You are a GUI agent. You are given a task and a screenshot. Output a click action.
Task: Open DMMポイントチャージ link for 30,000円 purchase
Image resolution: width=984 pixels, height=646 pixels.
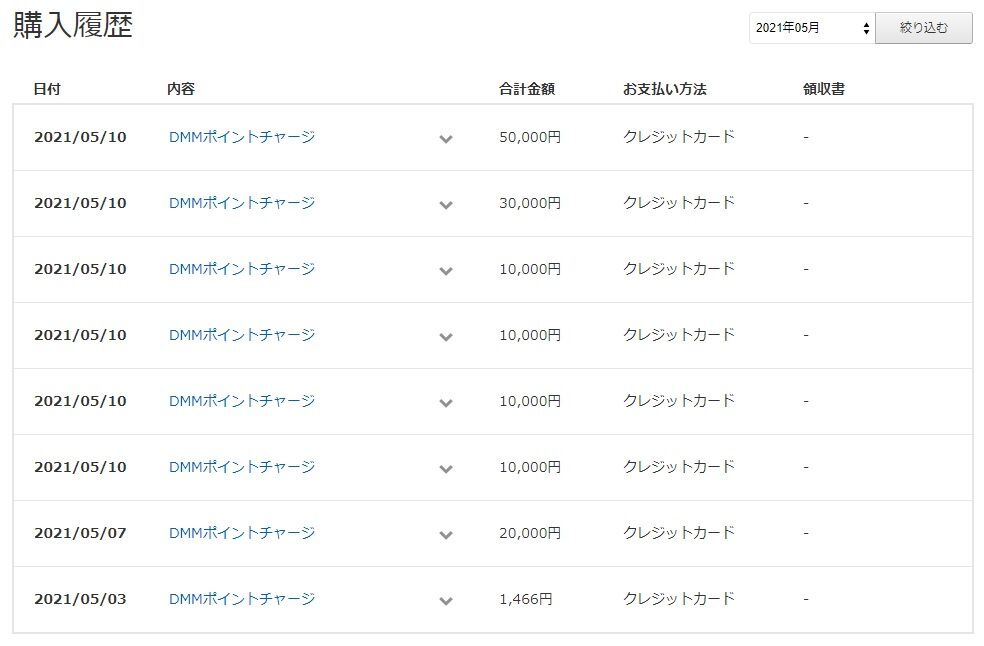point(242,203)
